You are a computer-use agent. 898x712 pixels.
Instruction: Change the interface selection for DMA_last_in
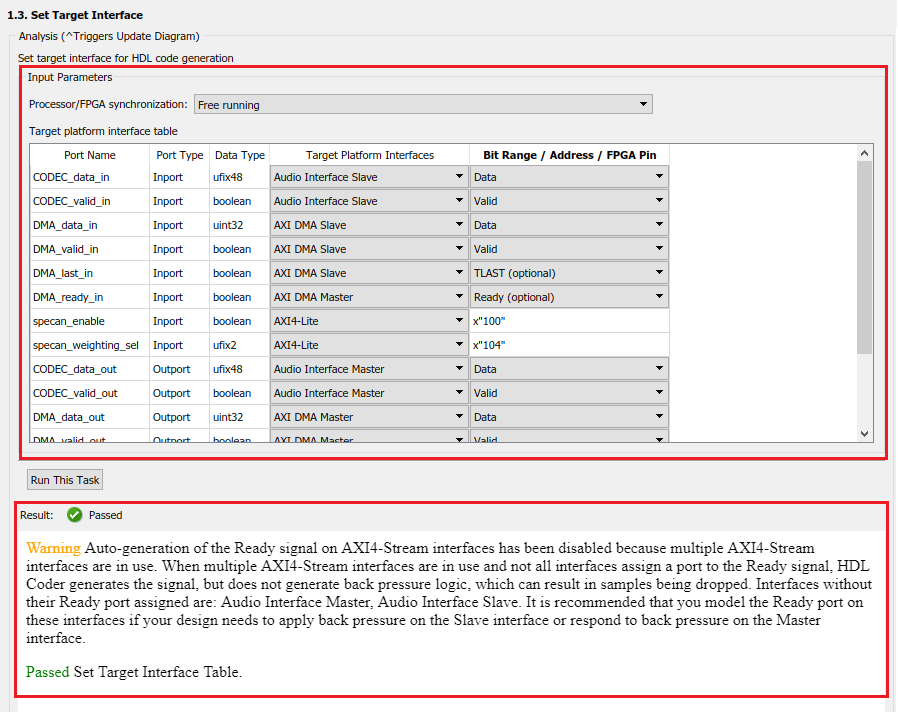458,273
